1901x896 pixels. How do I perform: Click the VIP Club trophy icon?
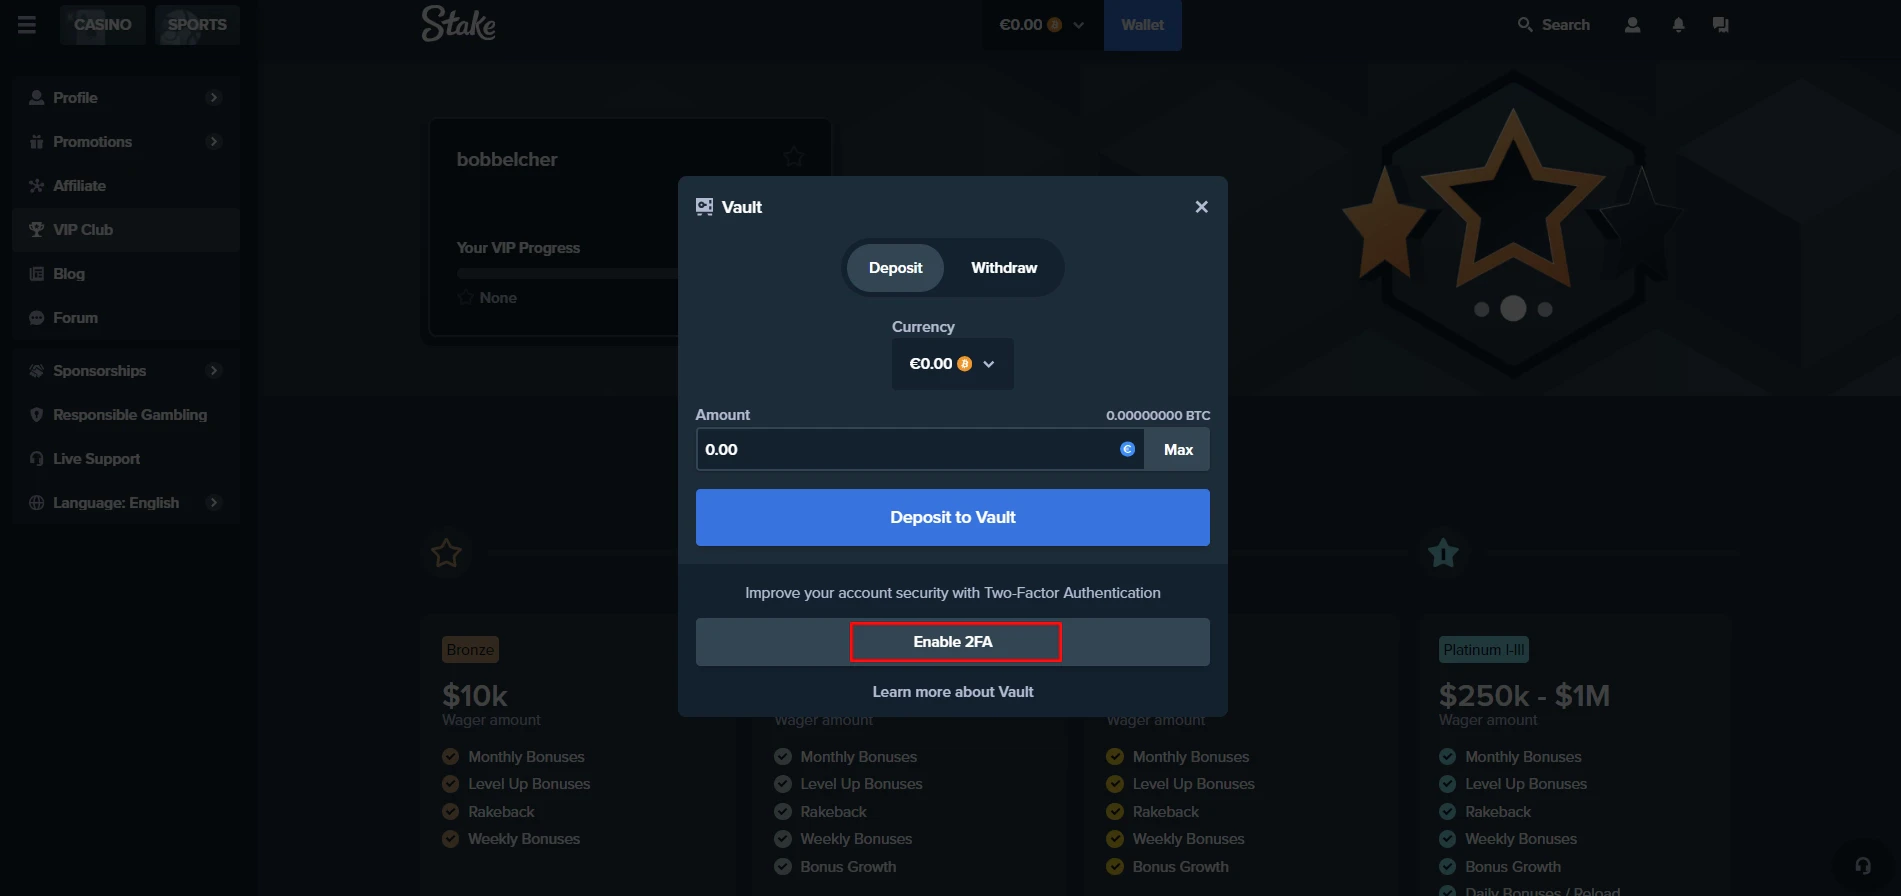point(37,229)
